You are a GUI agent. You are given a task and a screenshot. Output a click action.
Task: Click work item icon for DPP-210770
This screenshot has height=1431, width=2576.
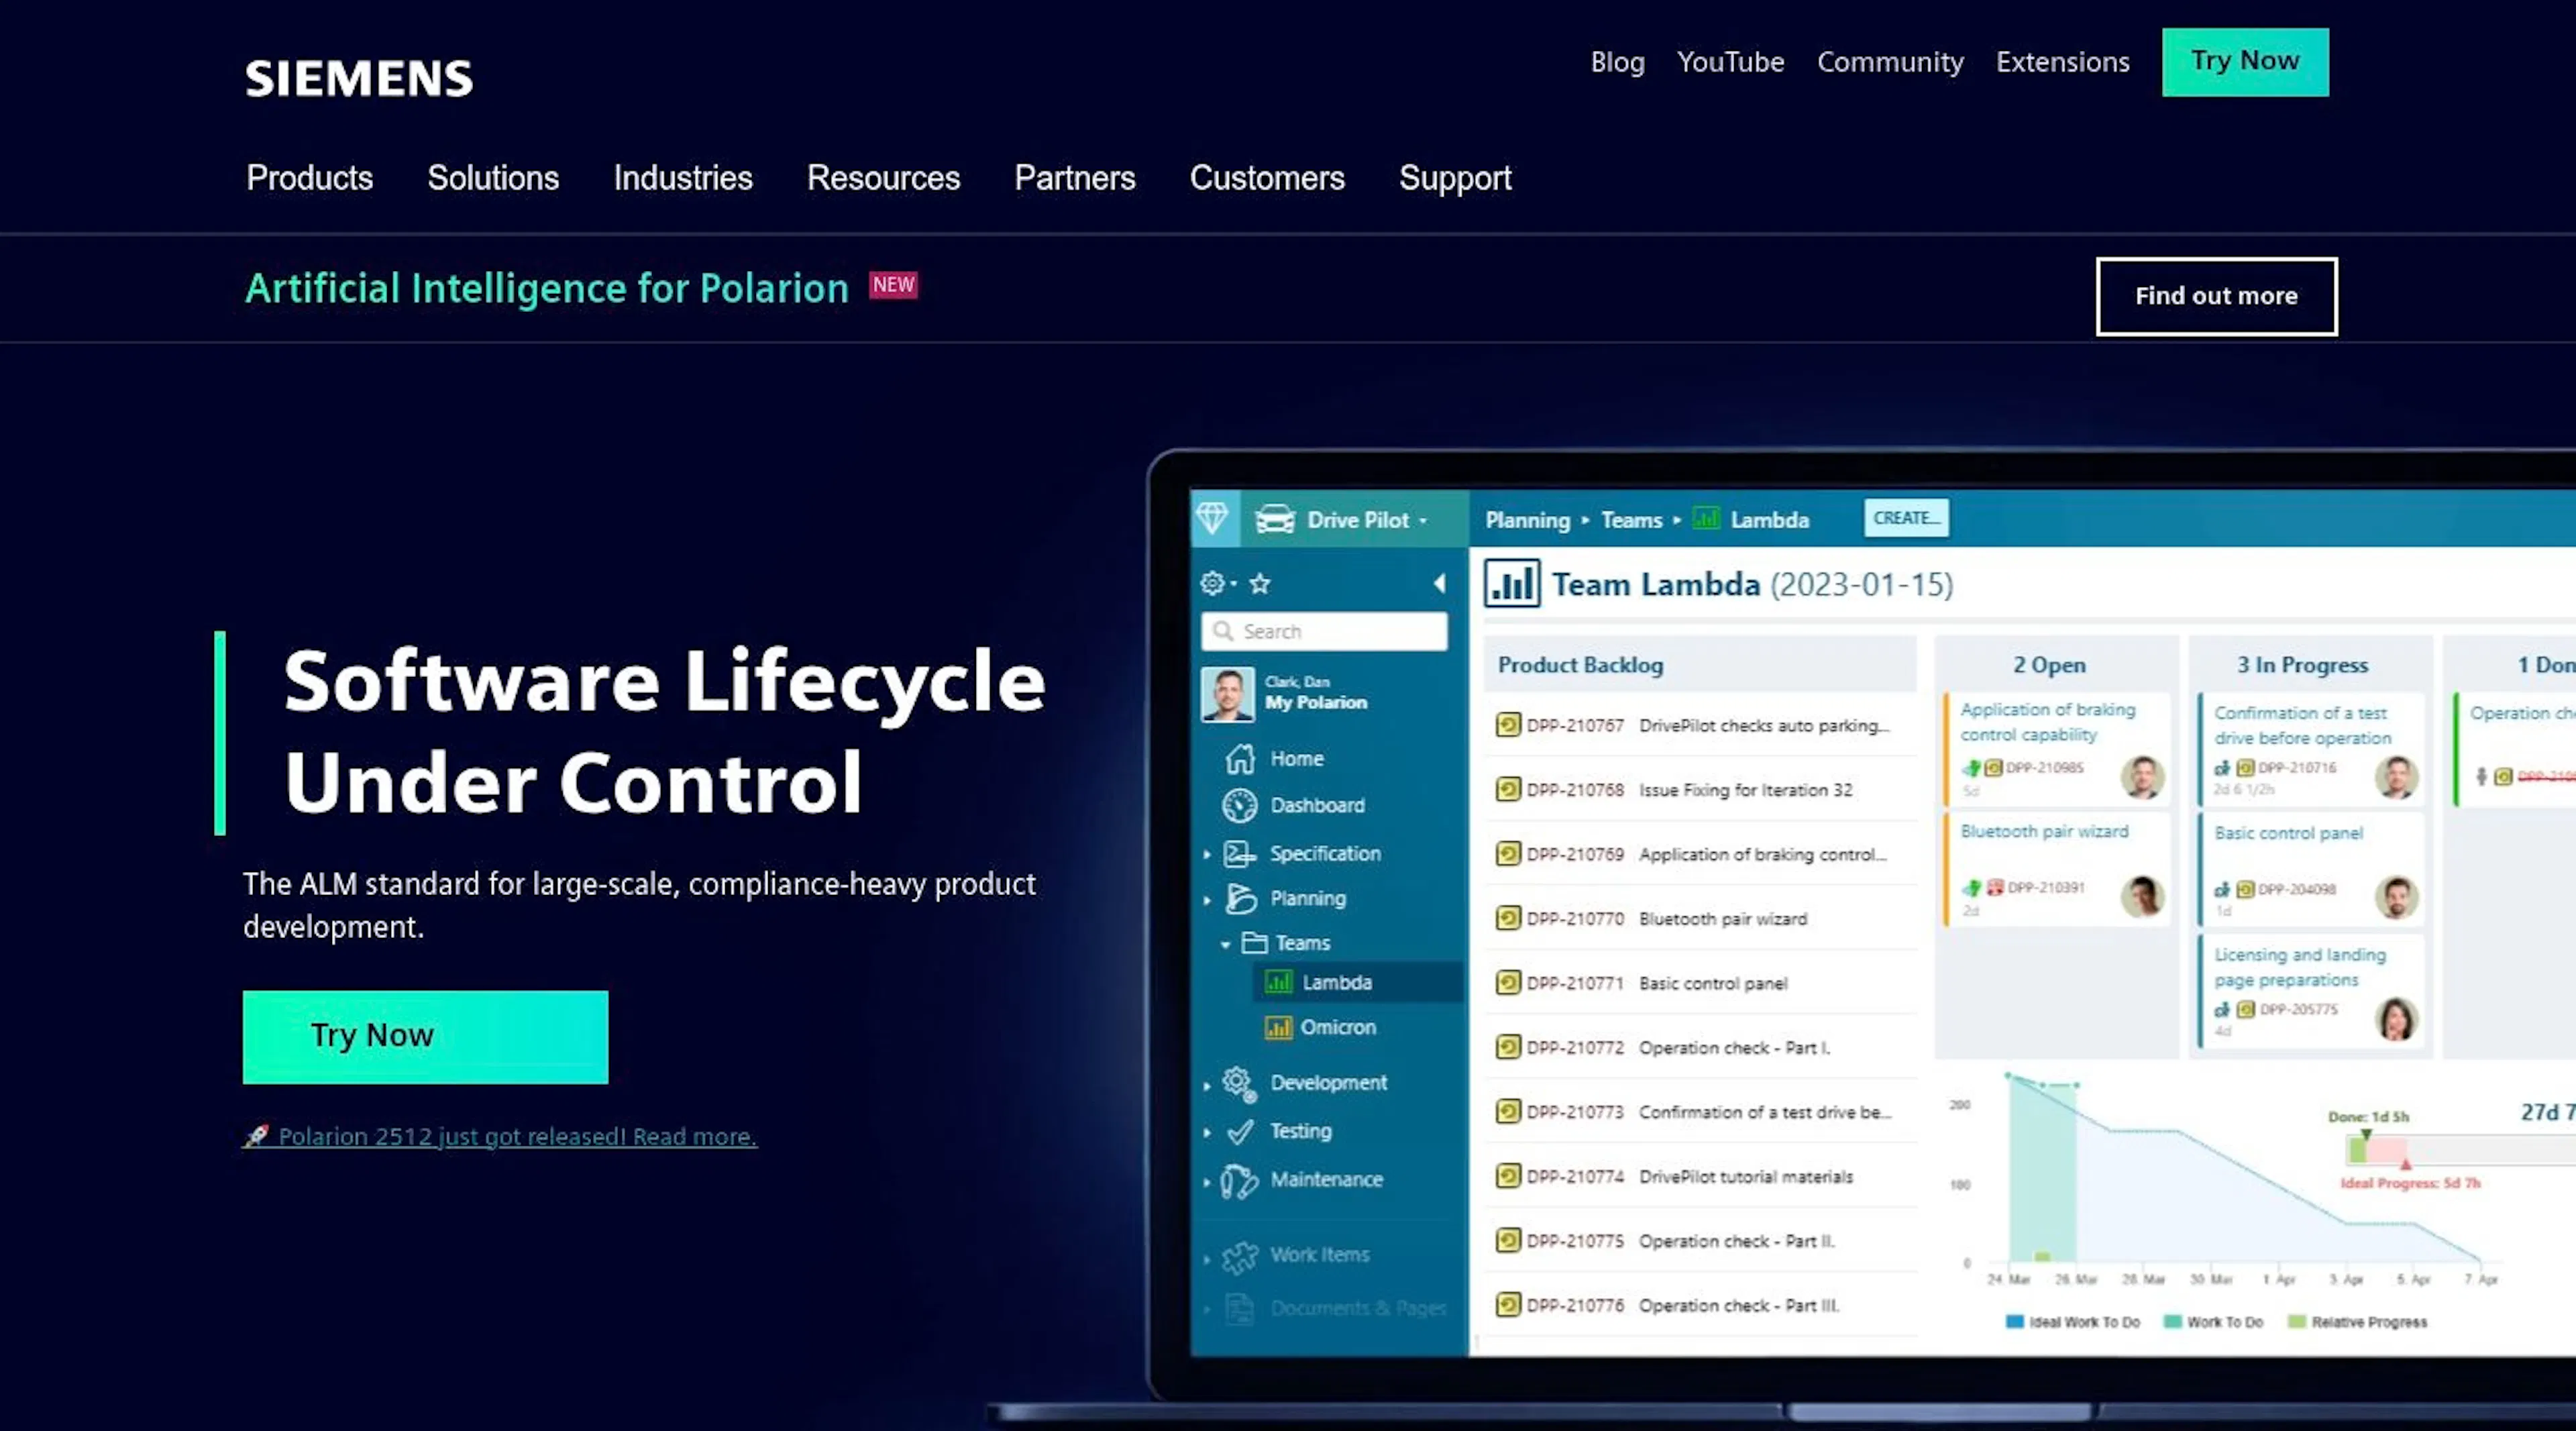coord(1508,917)
